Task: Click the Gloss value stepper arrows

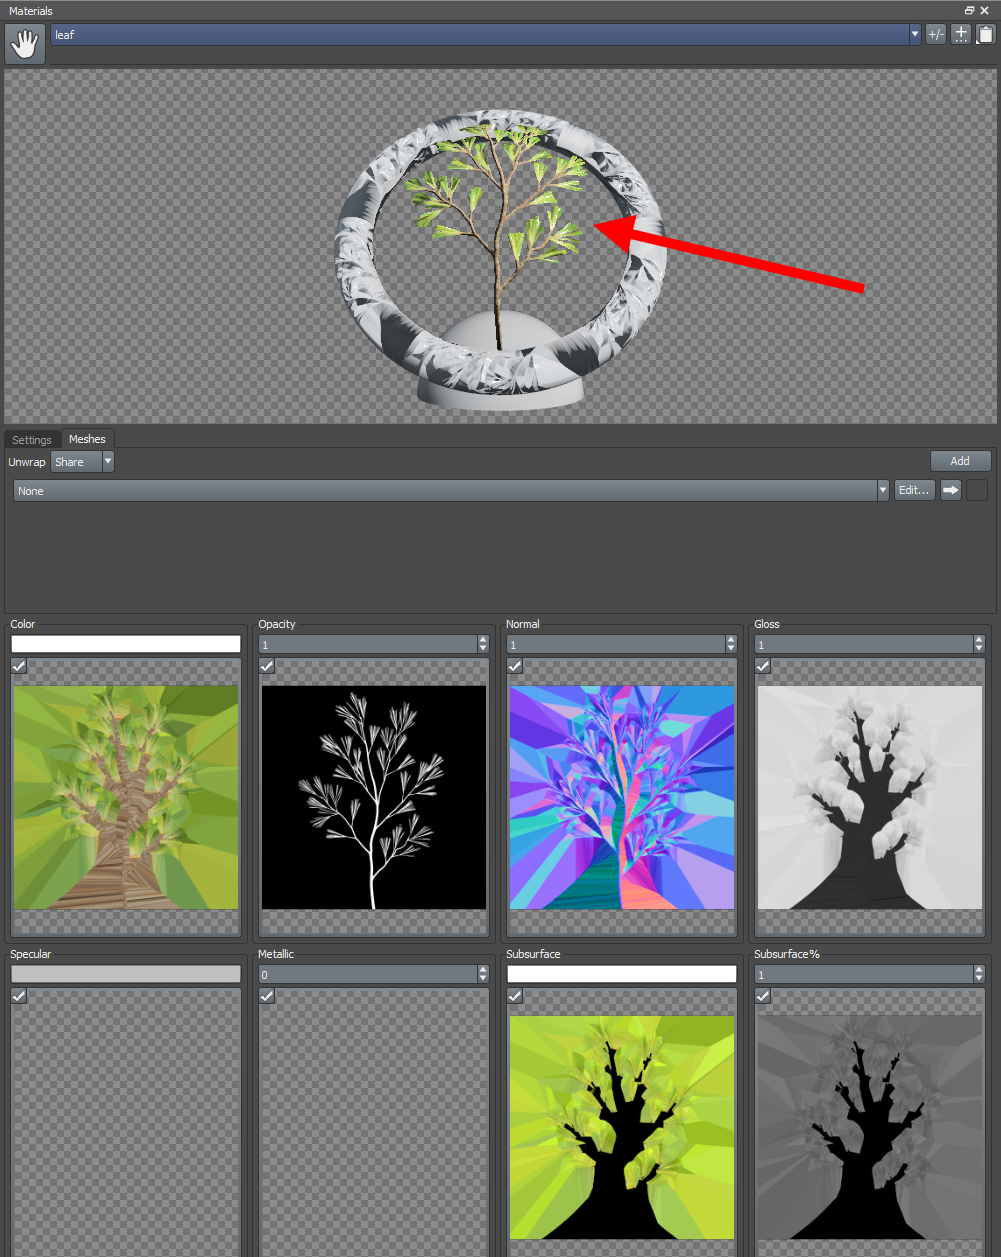Action: click(x=979, y=645)
